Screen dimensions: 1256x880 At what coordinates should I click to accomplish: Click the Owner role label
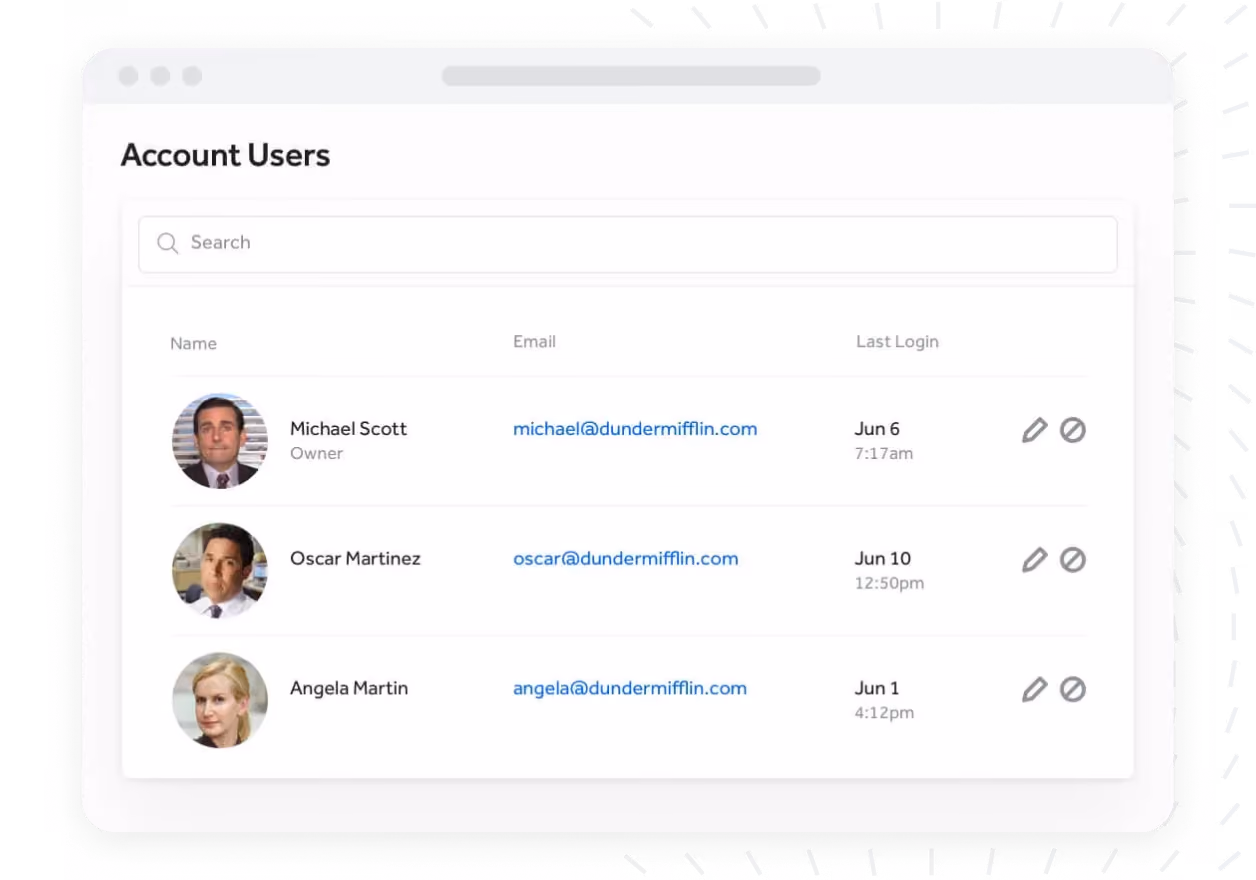(316, 453)
